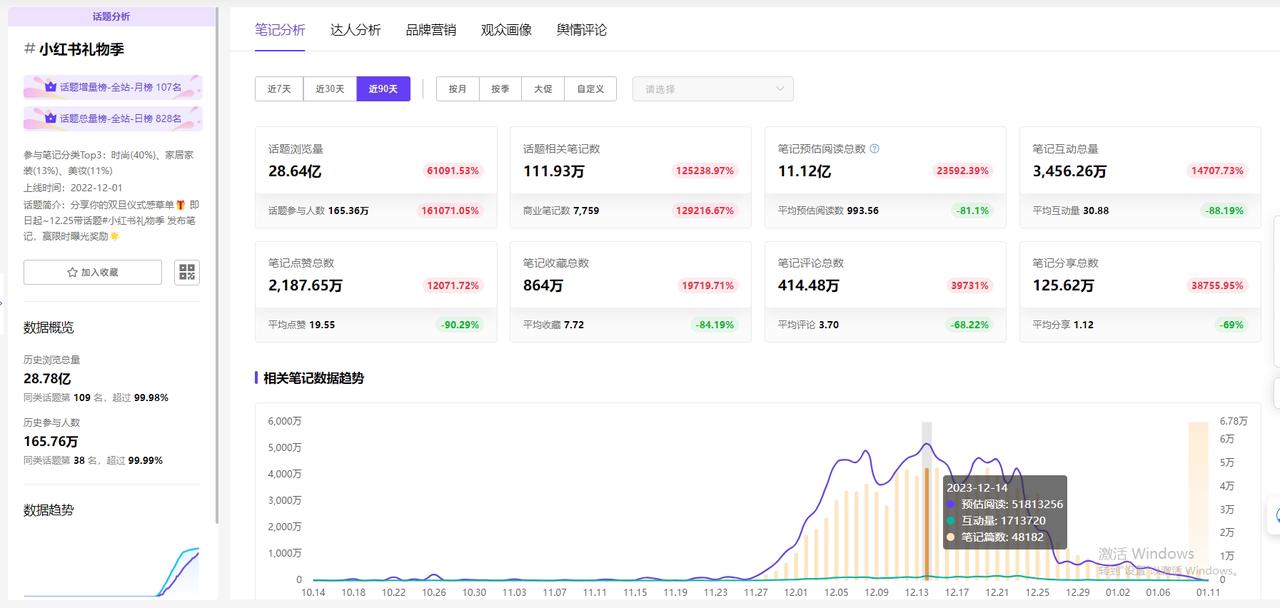
Task: Open the 舆情评论 tab
Action: 582,30
